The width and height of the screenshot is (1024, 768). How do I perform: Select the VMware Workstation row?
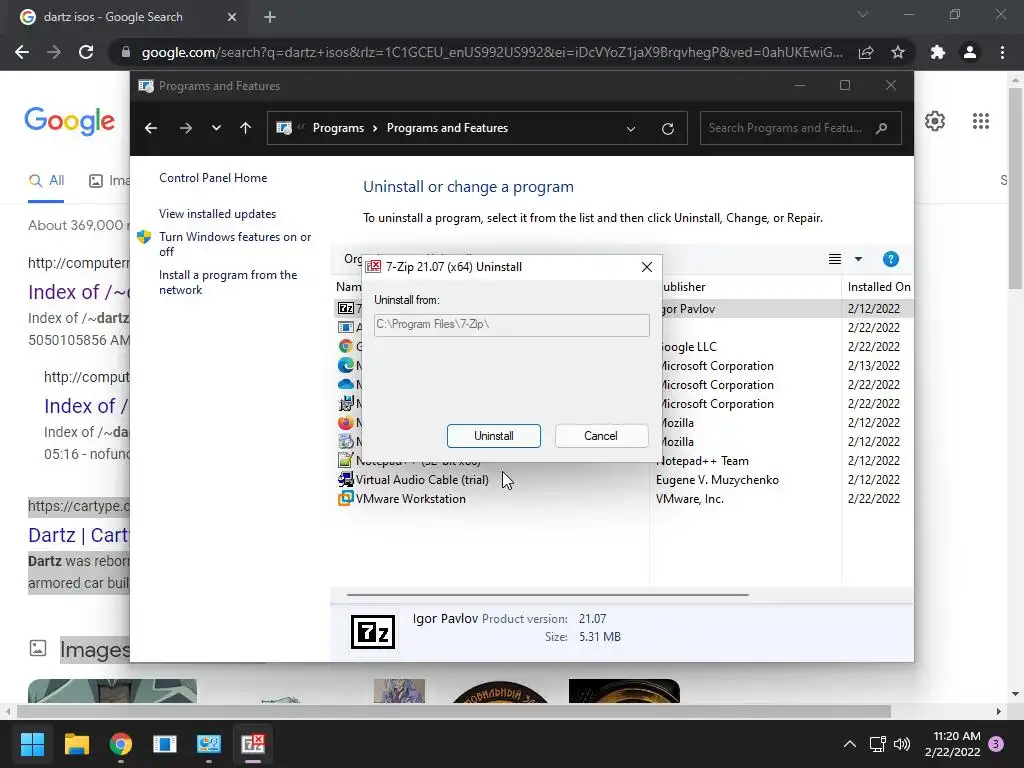coord(624,499)
